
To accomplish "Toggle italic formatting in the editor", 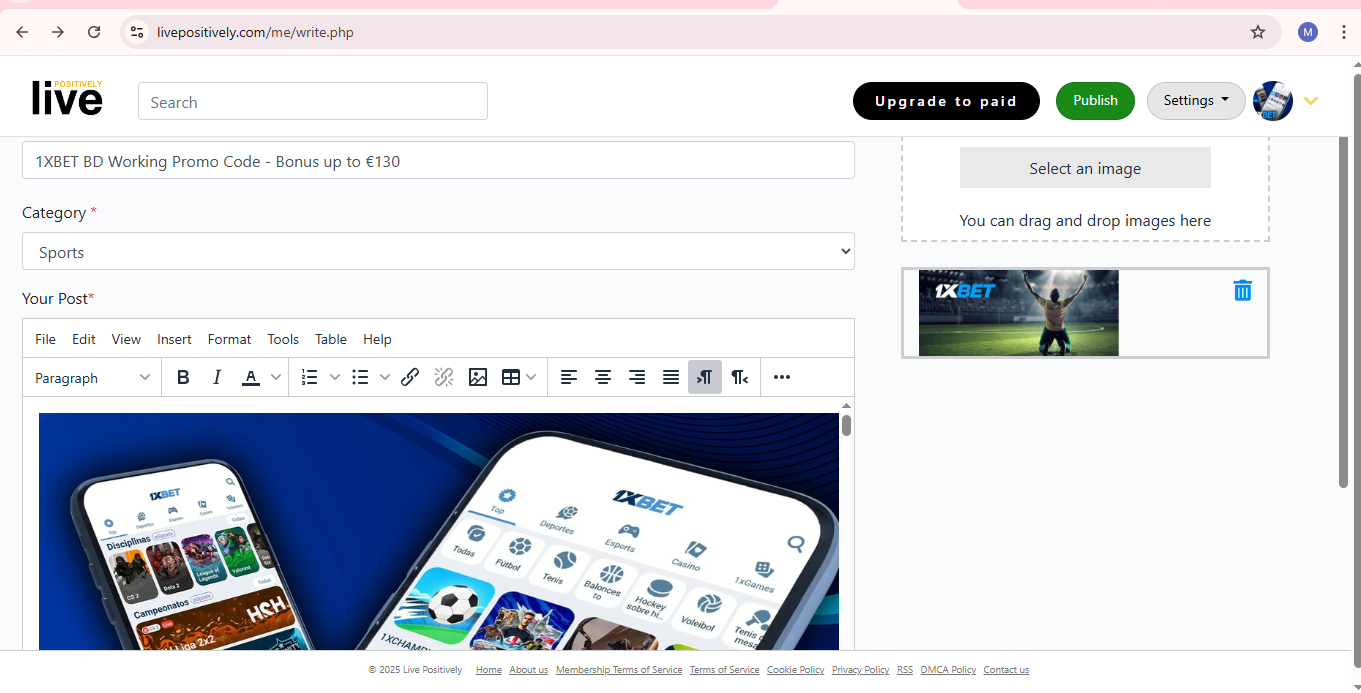I will (x=217, y=377).
